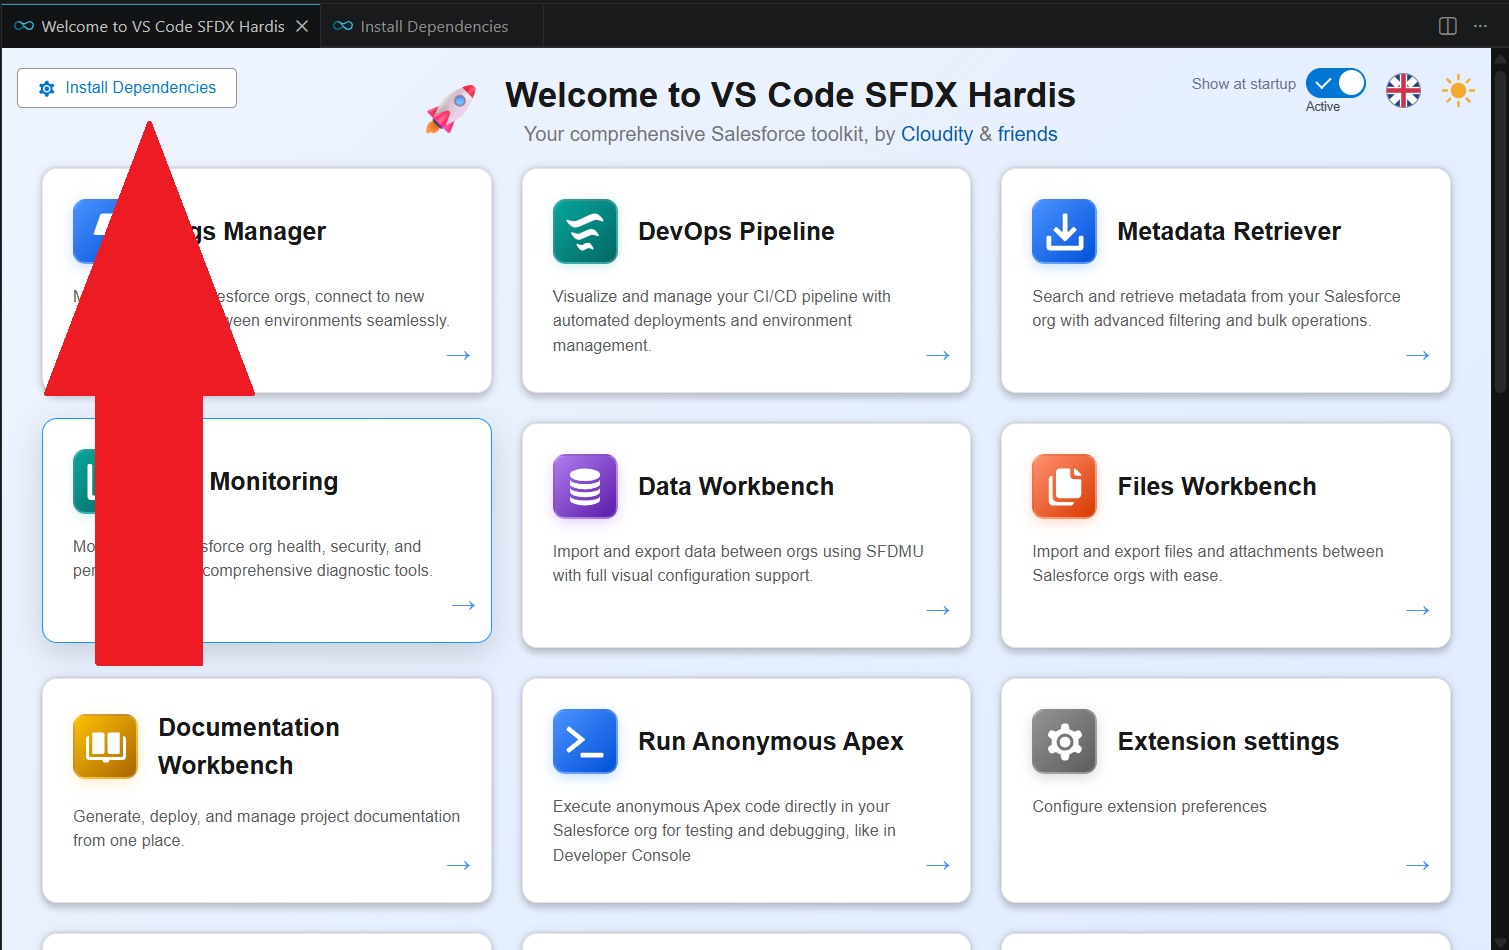
Task: Click the Metadata Retriever download icon
Action: coord(1064,231)
